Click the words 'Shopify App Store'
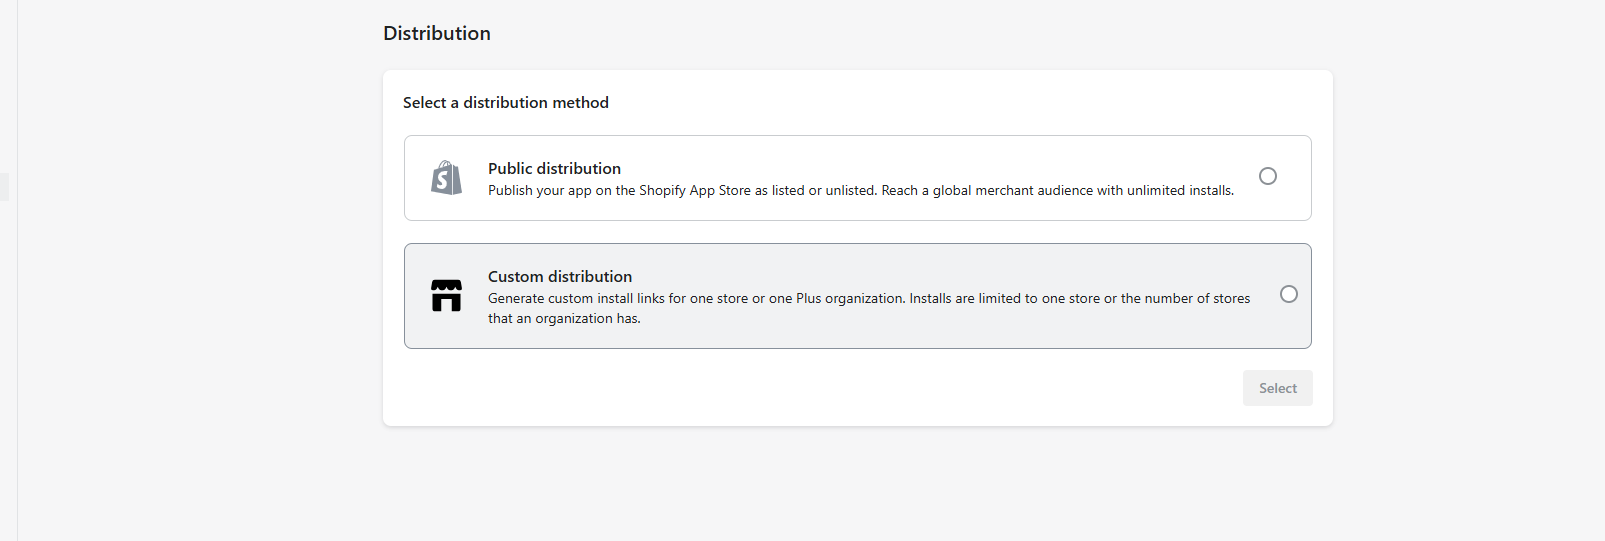Image resolution: width=1605 pixels, height=541 pixels. [694, 190]
